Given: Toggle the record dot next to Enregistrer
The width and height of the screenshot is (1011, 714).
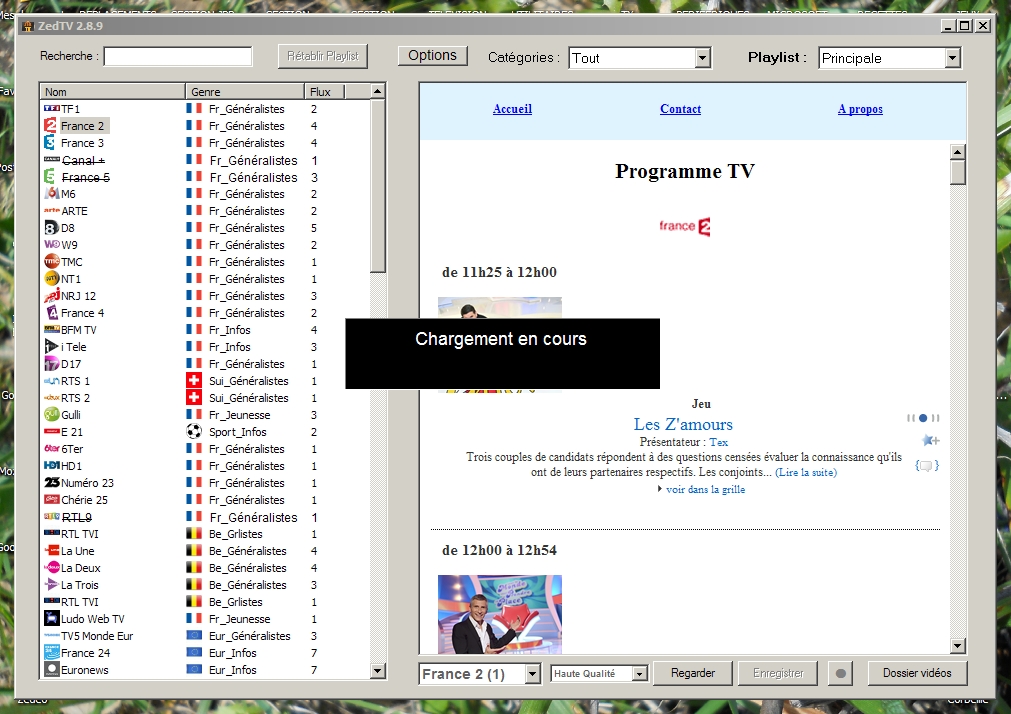Looking at the screenshot, I should [x=840, y=673].
